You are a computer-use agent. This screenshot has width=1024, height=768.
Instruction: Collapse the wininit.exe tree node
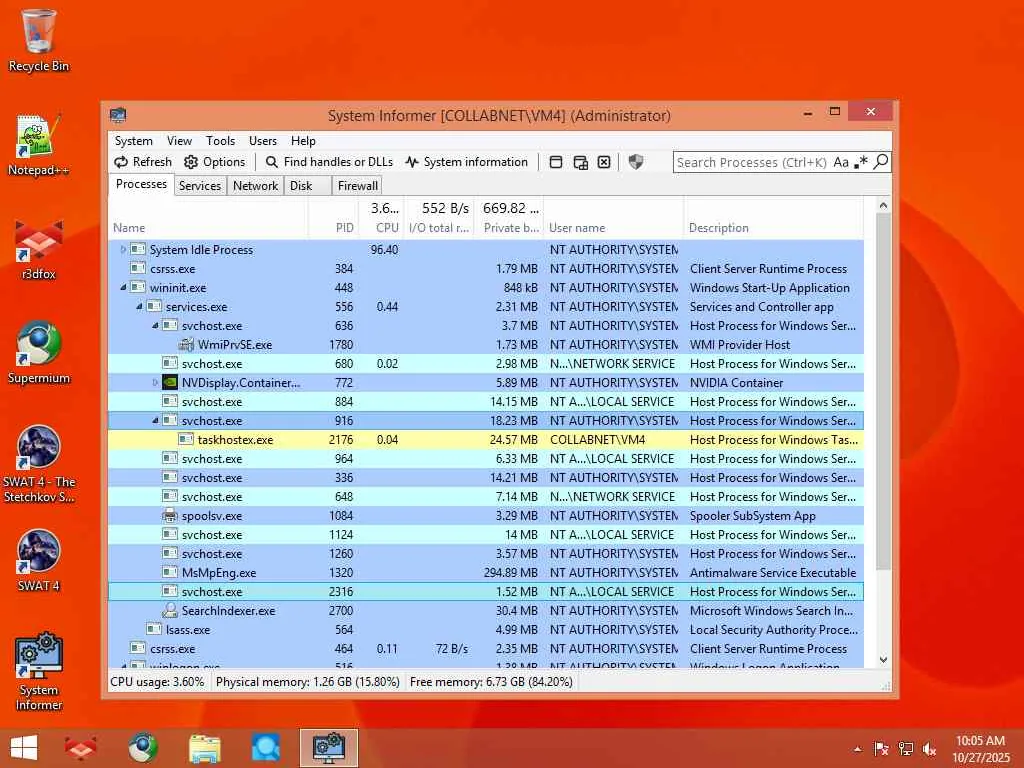pyautogui.click(x=123, y=287)
